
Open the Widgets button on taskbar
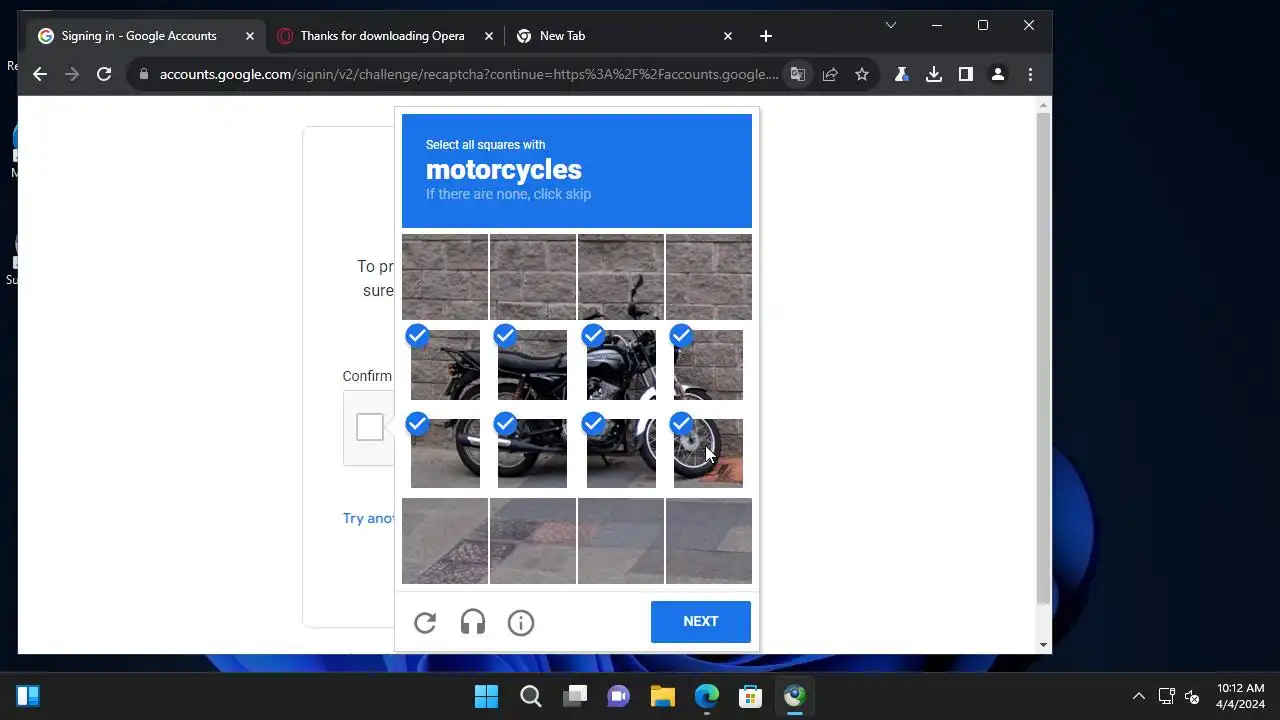pyautogui.click(x=28, y=696)
